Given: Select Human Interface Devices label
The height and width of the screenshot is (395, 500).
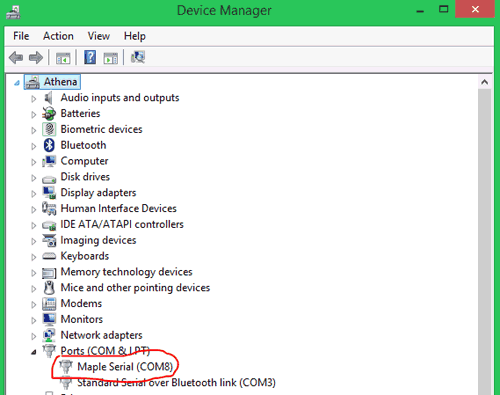Looking at the screenshot, I should tap(118, 209).
